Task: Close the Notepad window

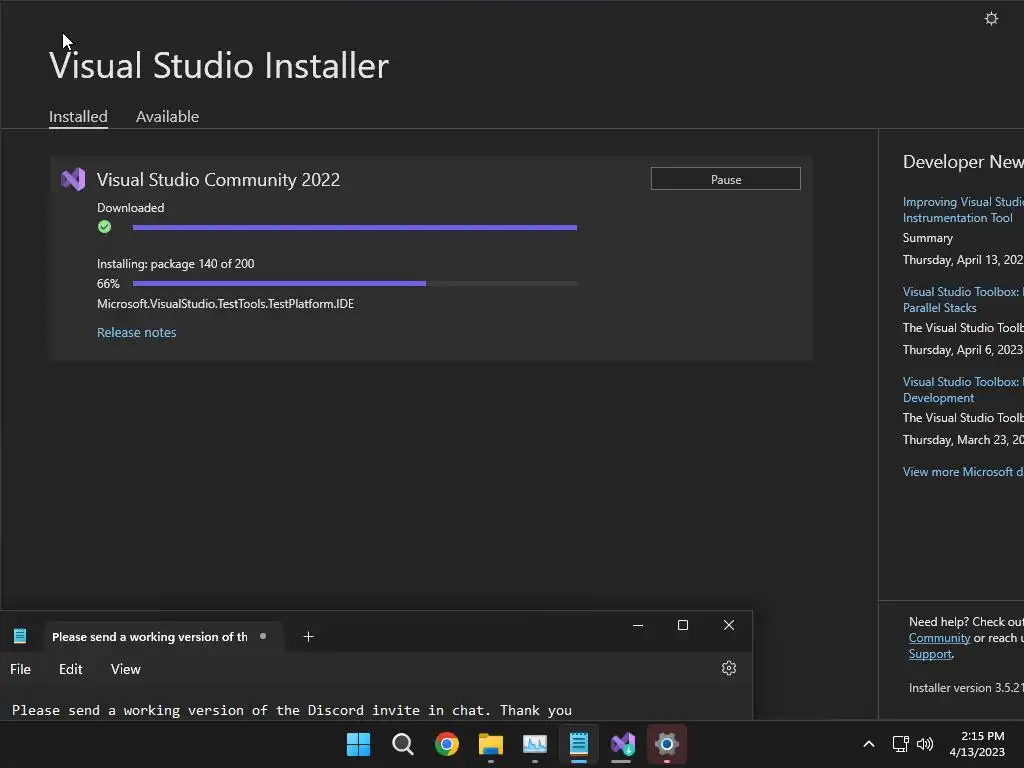Action: tap(729, 625)
